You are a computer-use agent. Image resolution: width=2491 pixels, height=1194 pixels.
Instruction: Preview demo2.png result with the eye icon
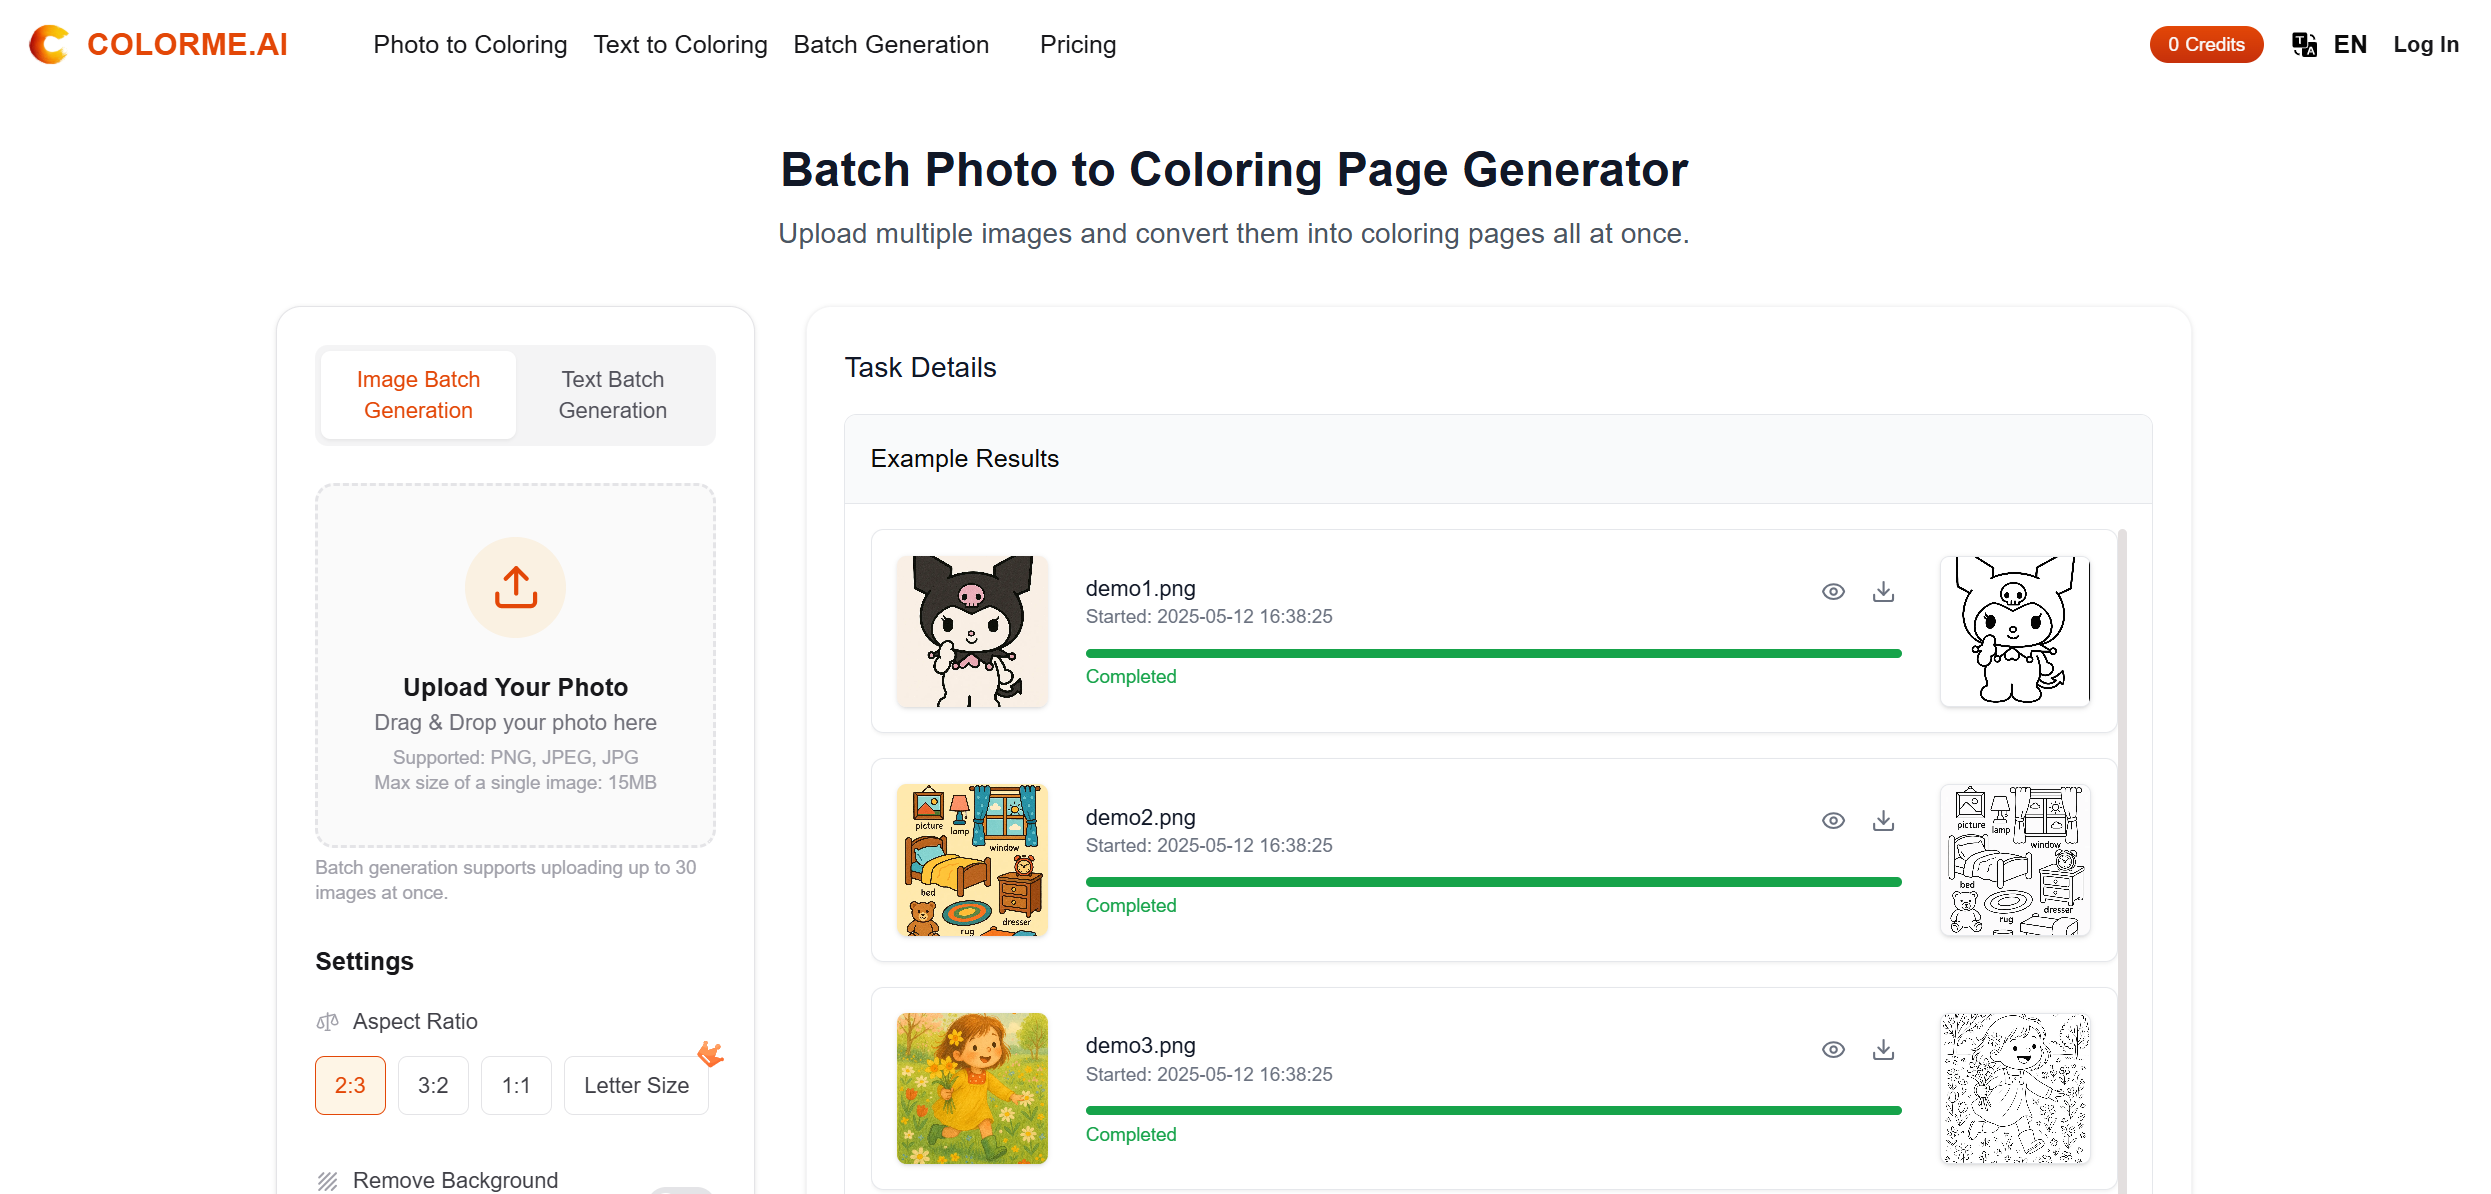1833,820
